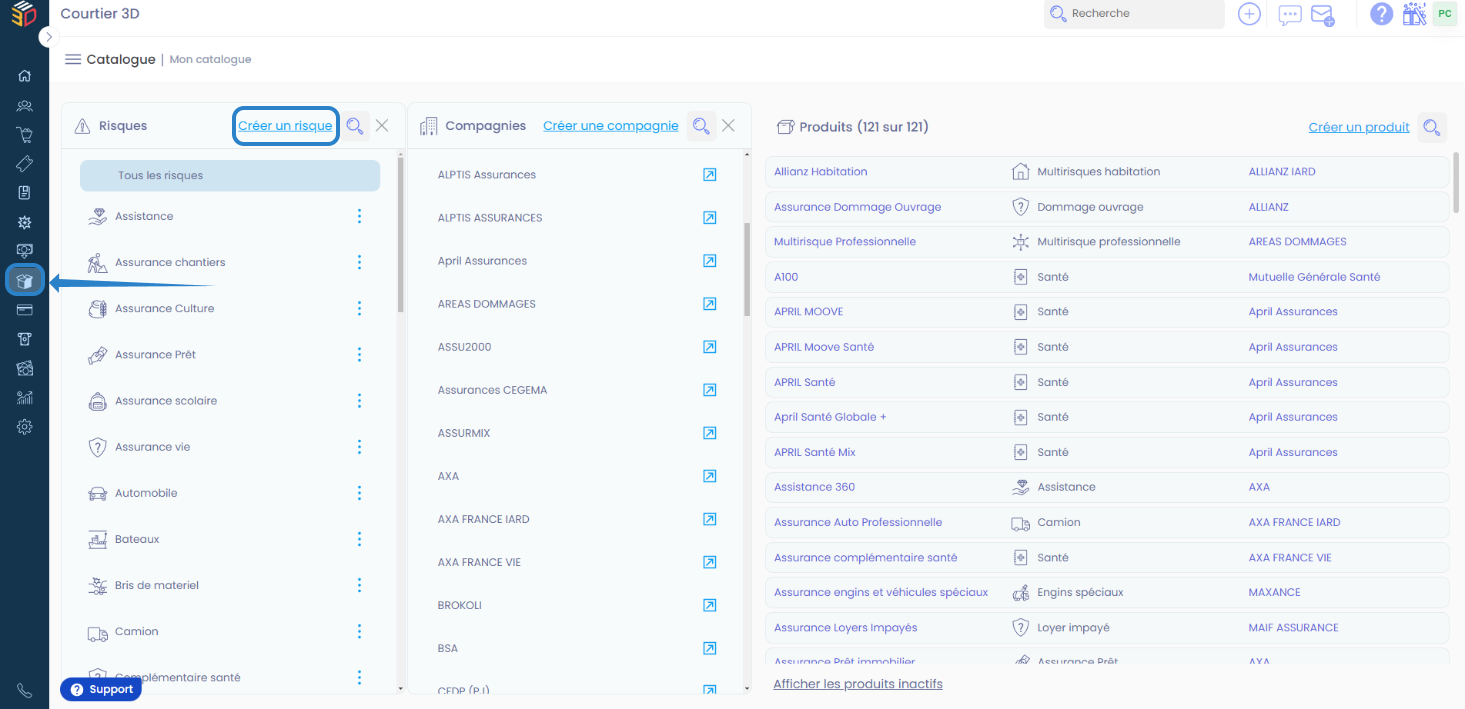The width and height of the screenshot is (1465, 709).
Task: Click the new email envelope icon
Action: tap(1323, 15)
